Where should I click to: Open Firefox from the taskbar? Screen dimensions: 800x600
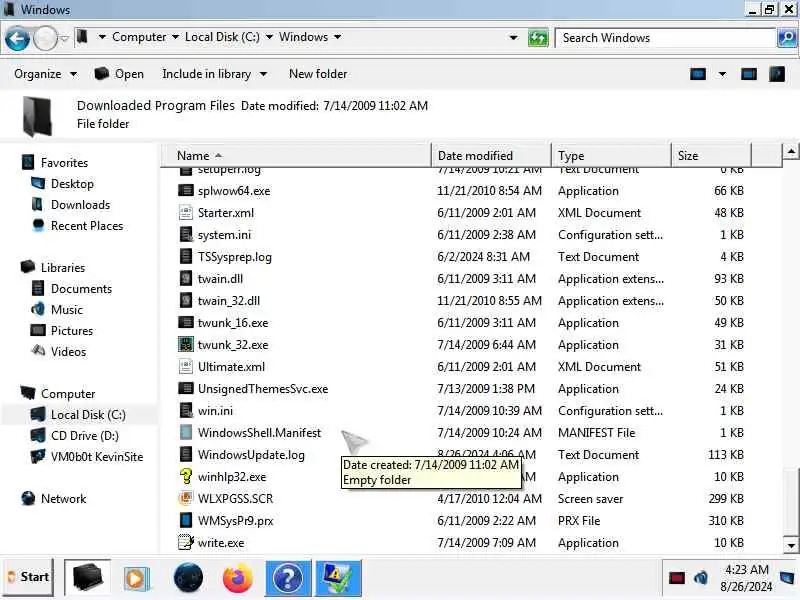point(238,579)
